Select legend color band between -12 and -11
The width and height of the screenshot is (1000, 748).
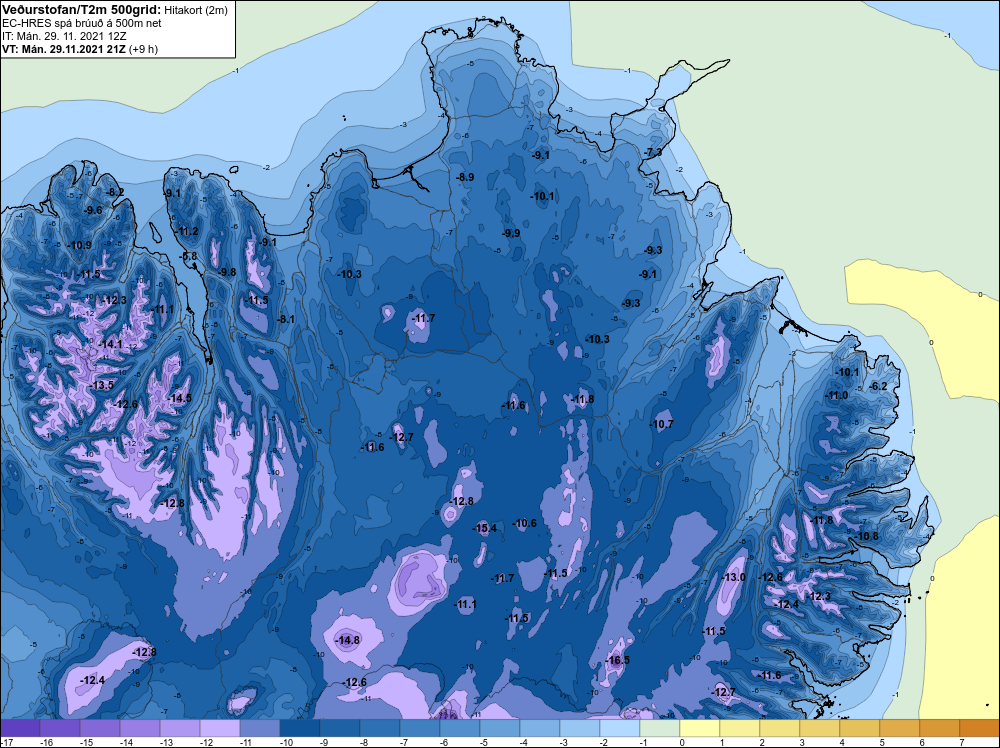tap(220, 728)
